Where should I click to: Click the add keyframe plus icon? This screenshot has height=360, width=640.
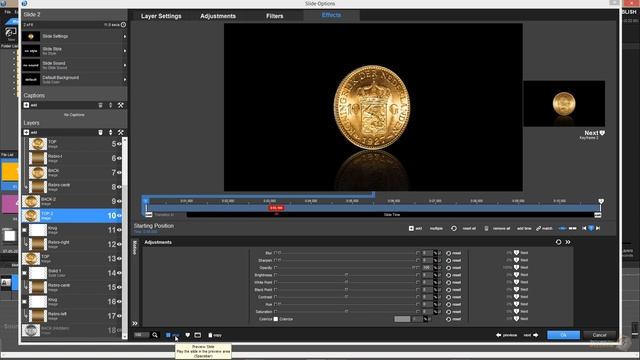point(411,228)
